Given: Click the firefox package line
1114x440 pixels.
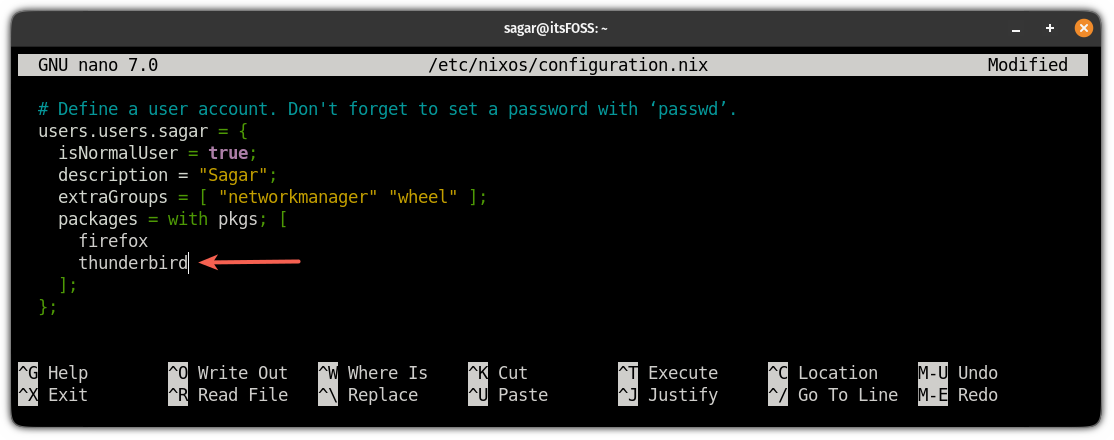Looking at the screenshot, I should pos(113,241).
